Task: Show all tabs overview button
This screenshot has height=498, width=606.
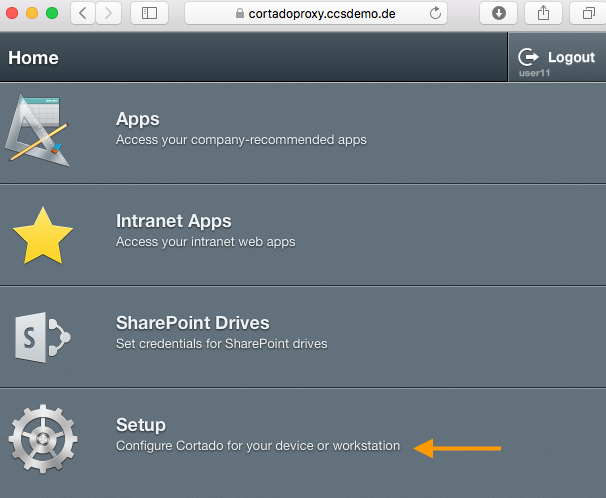Action: point(588,13)
